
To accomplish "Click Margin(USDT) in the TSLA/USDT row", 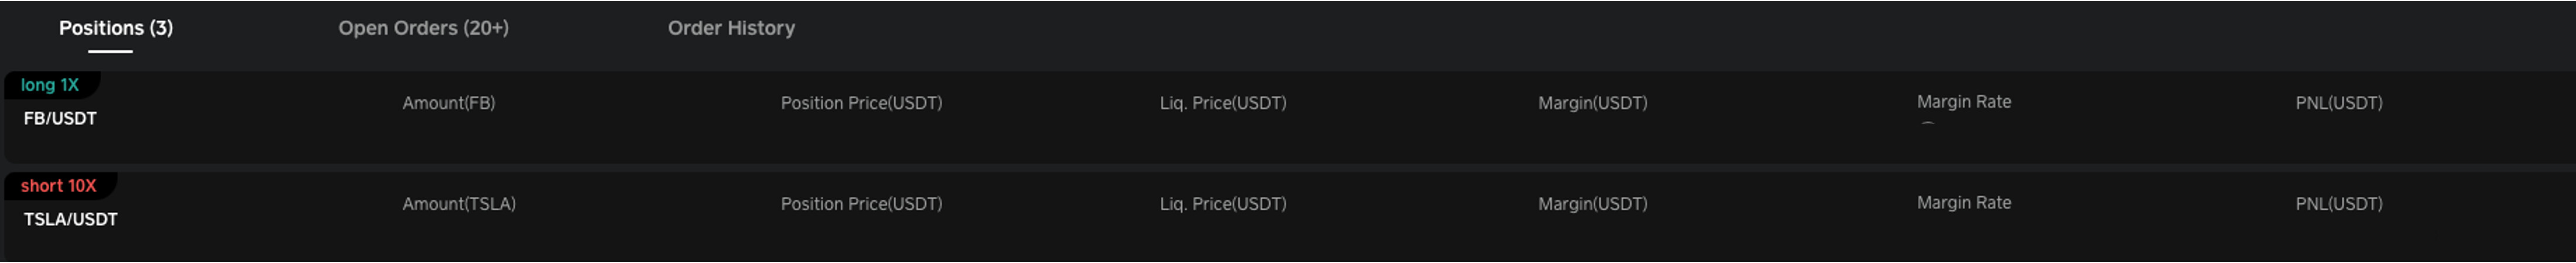I will click(x=1592, y=204).
